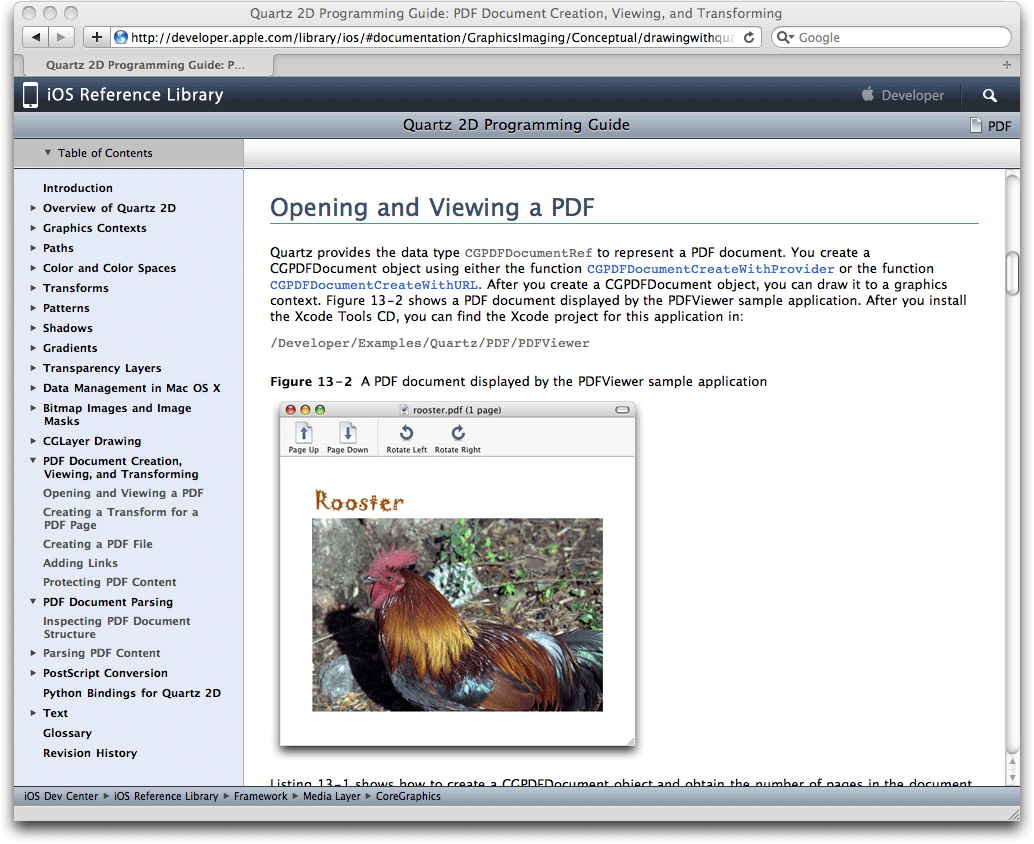Follow the CGPDFDocumentCreateWithURL link

[x=374, y=285]
